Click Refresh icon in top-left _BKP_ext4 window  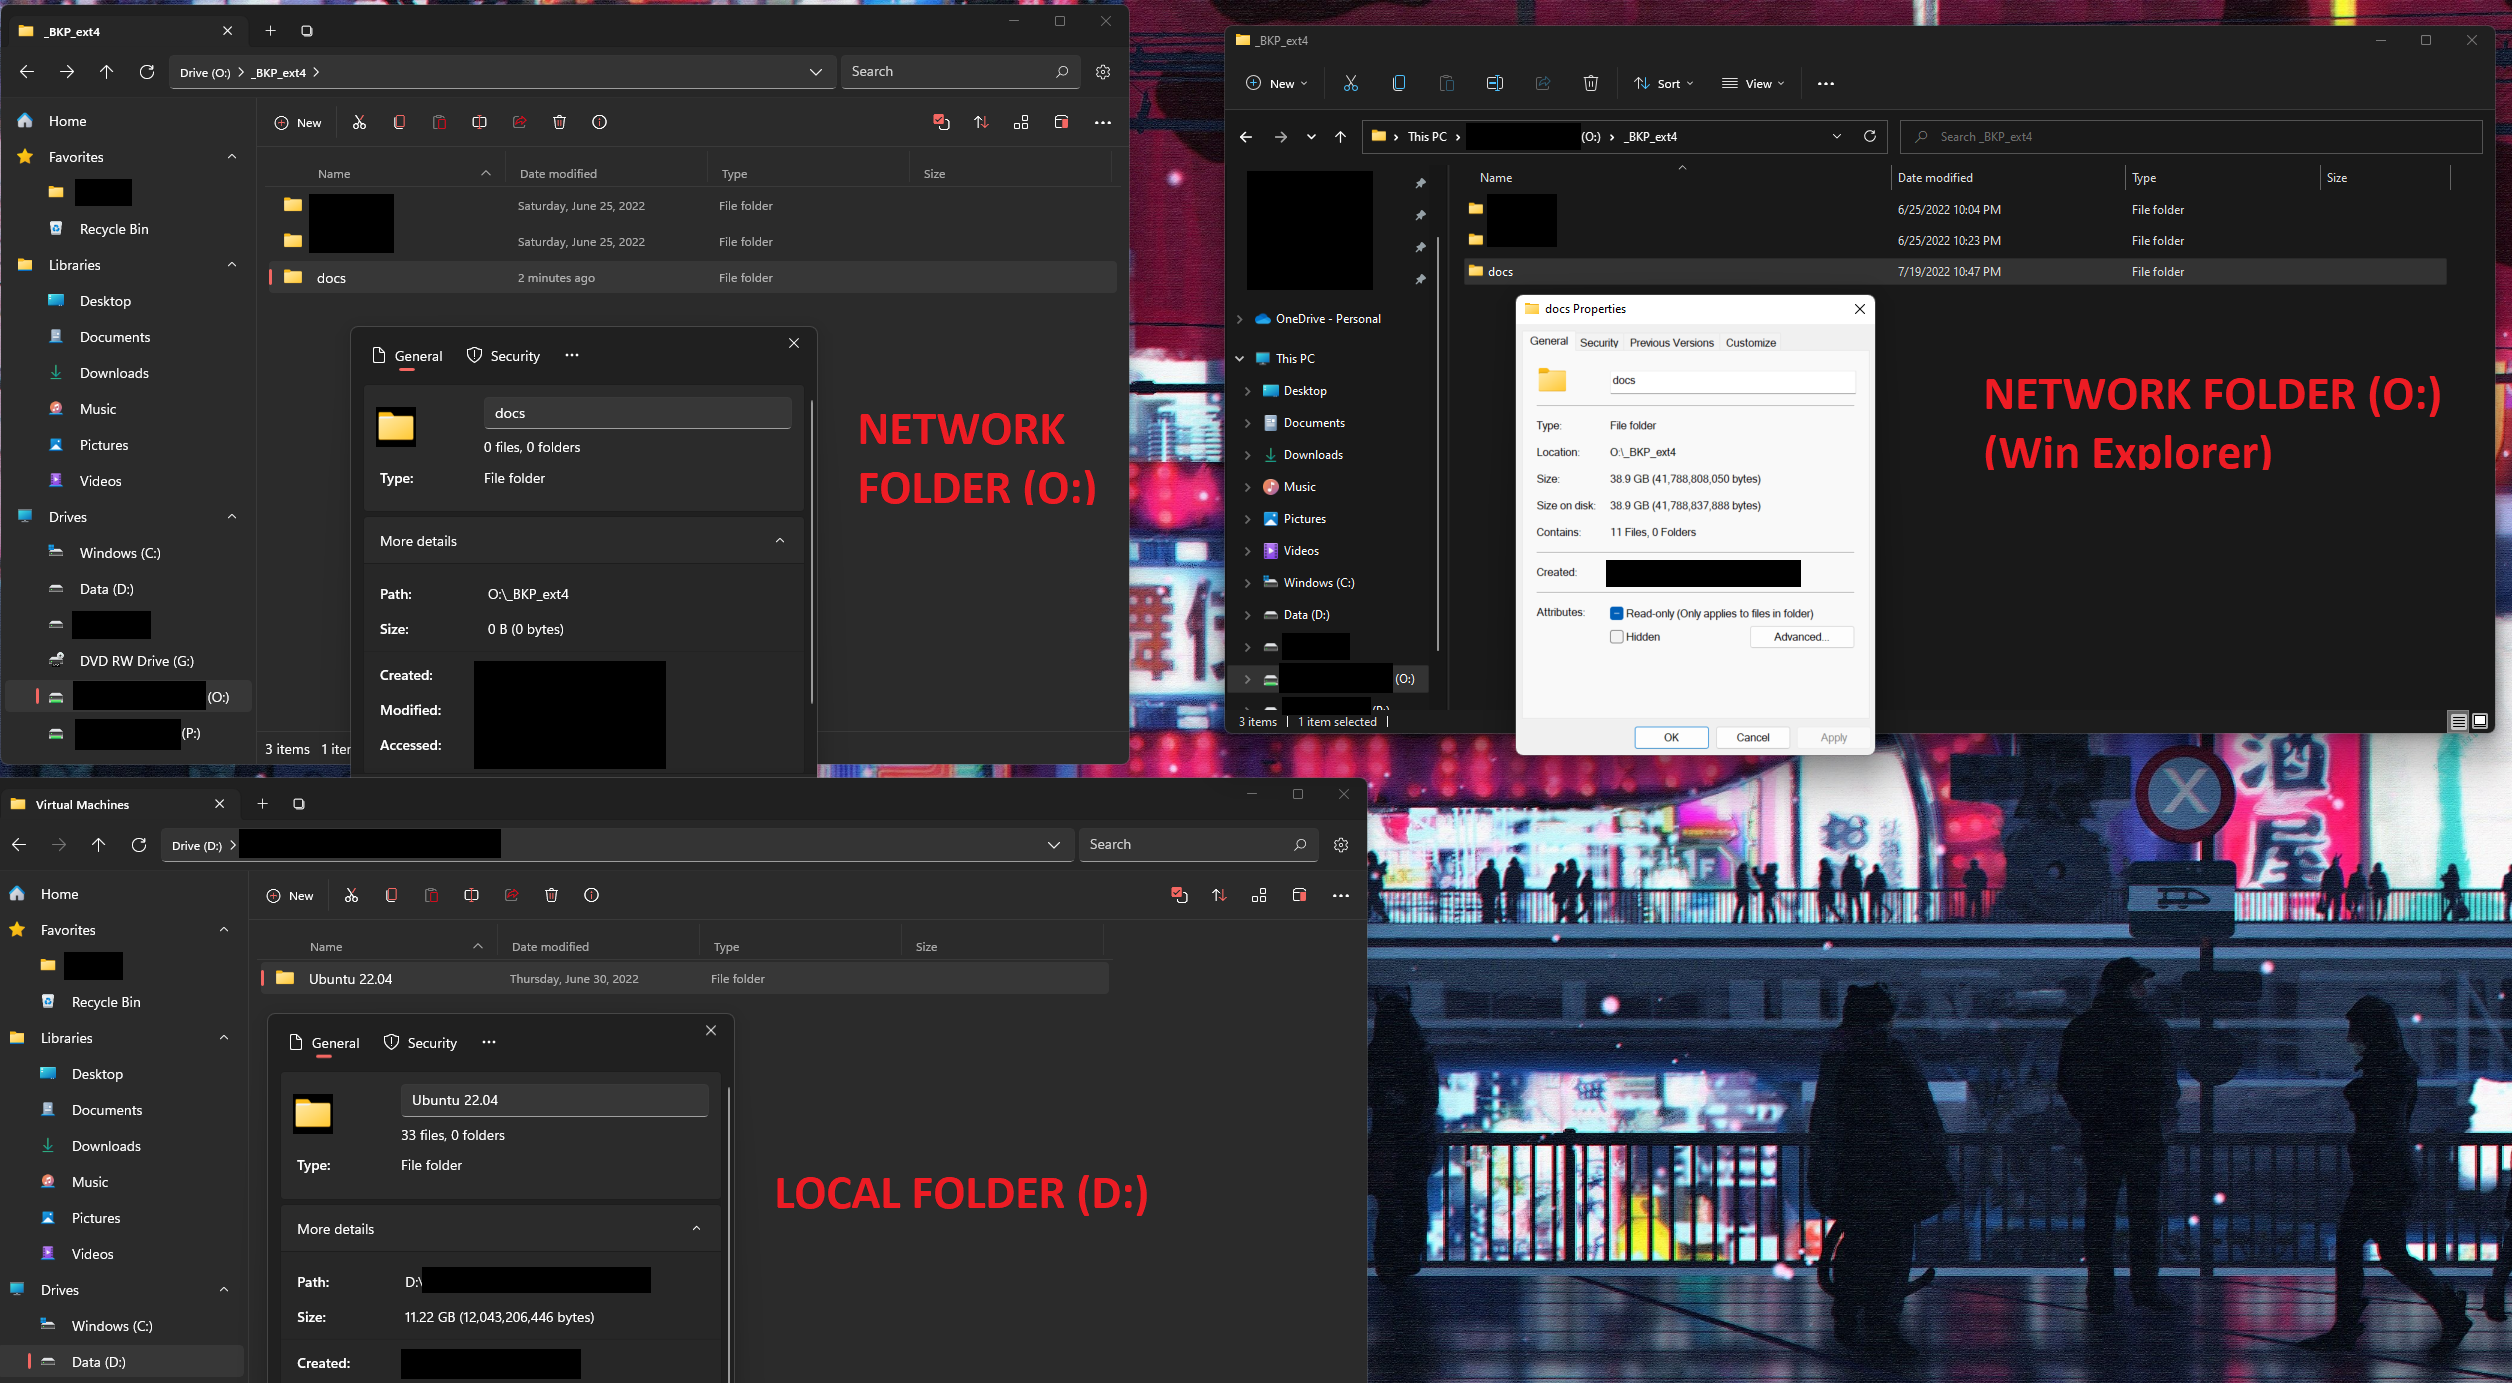click(146, 71)
